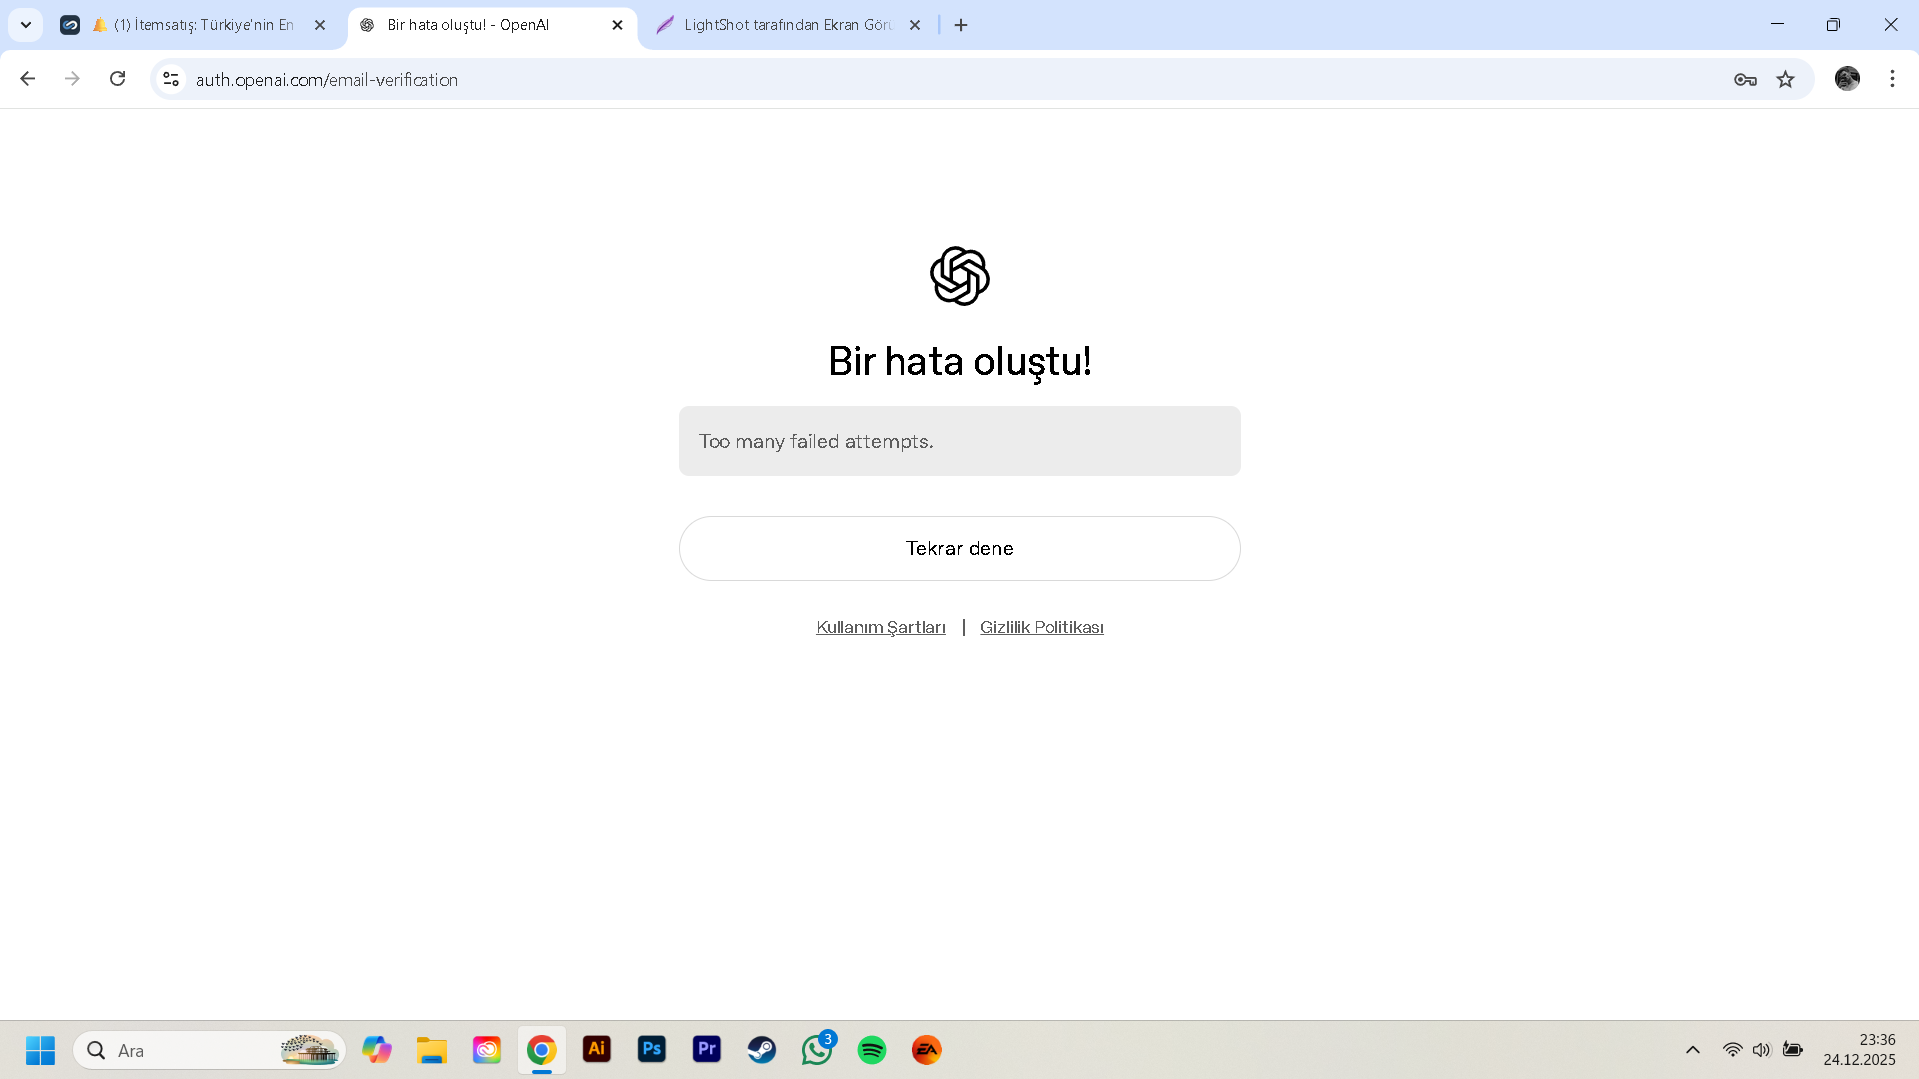This screenshot has width=1919, height=1079.
Task: Open the Wi-Fi network settings
Action: pos(1732,1050)
